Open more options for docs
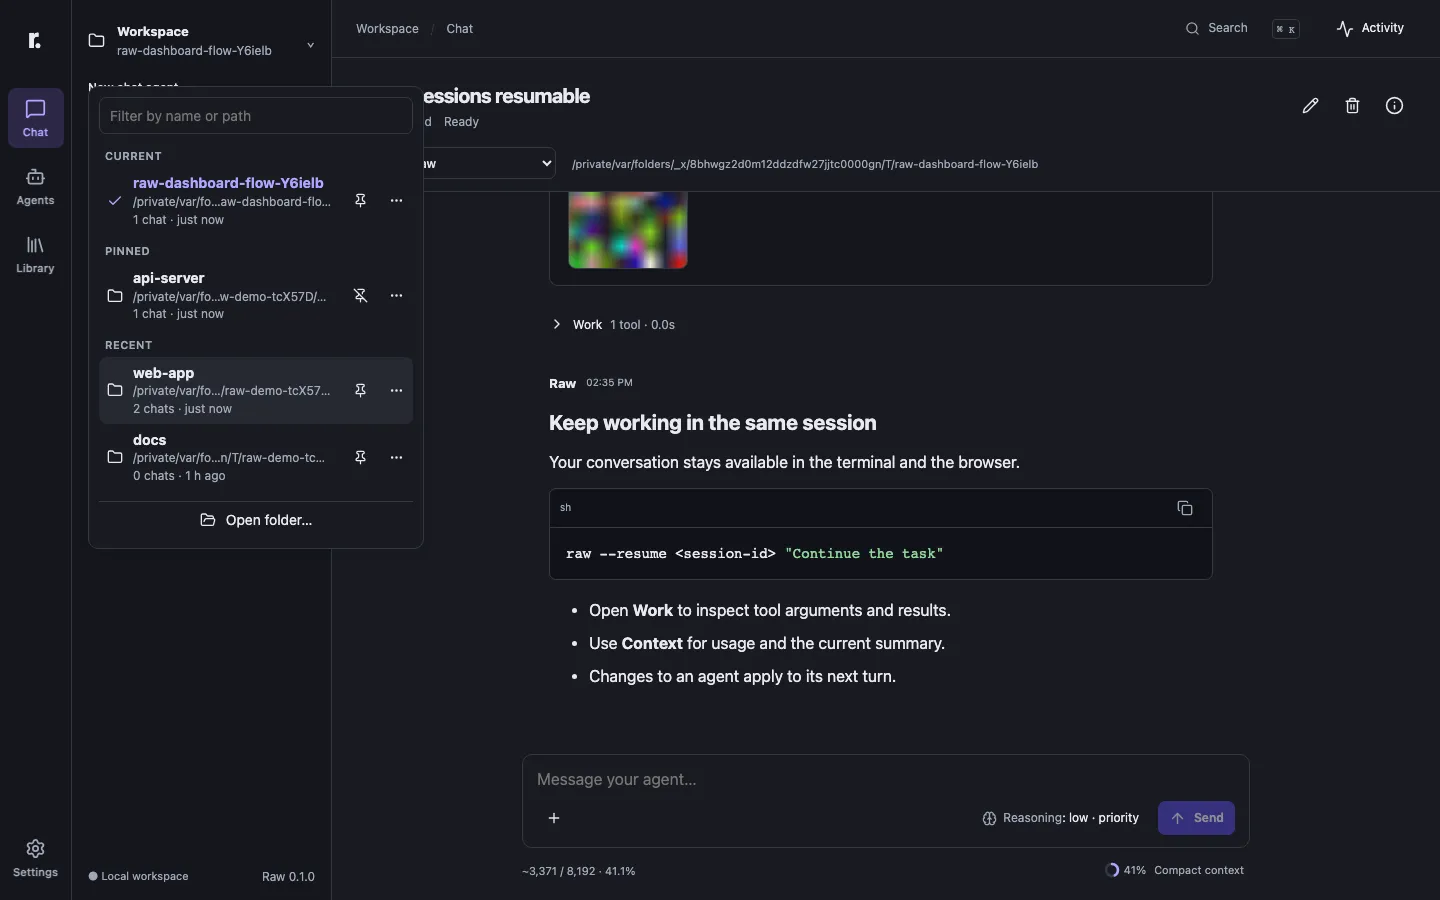This screenshot has width=1440, height=900. [397, 458]
